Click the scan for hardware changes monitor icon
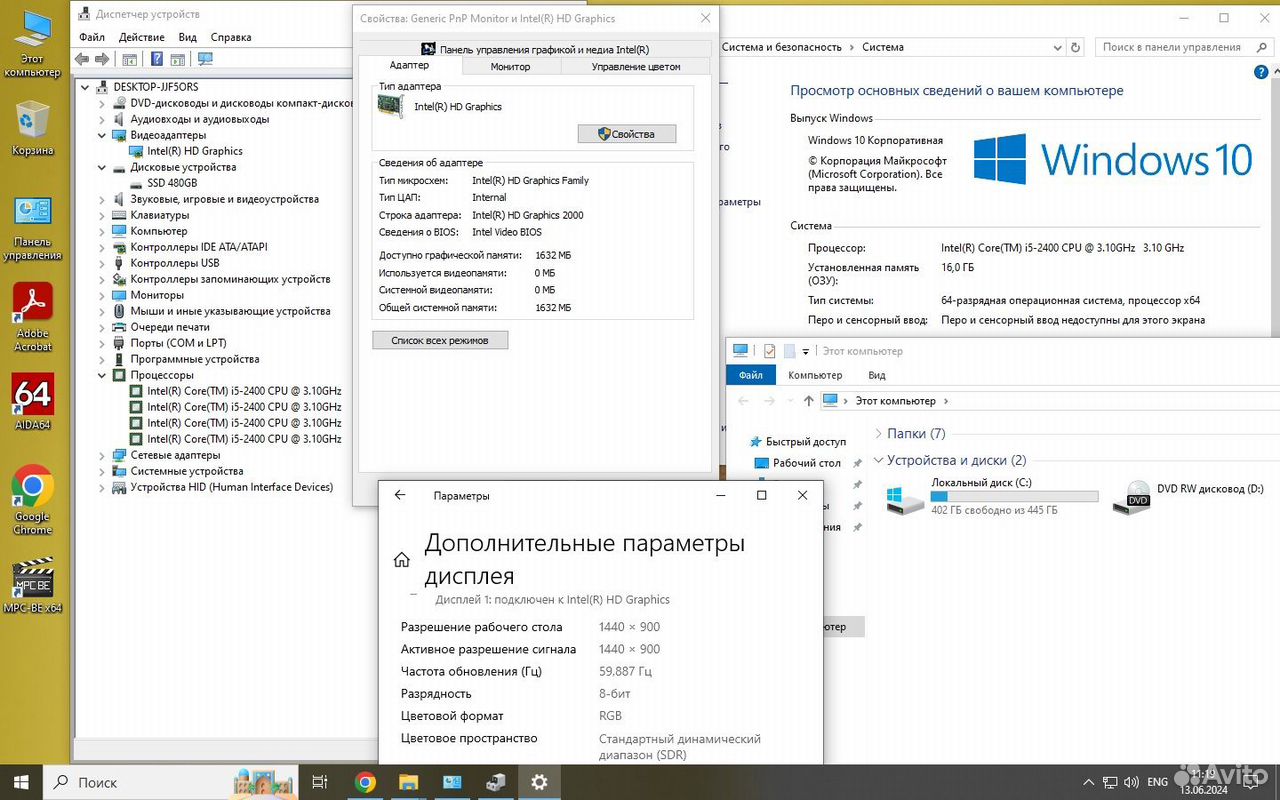1280x800 pixels. pyautogui.click(x=205, y=59)
